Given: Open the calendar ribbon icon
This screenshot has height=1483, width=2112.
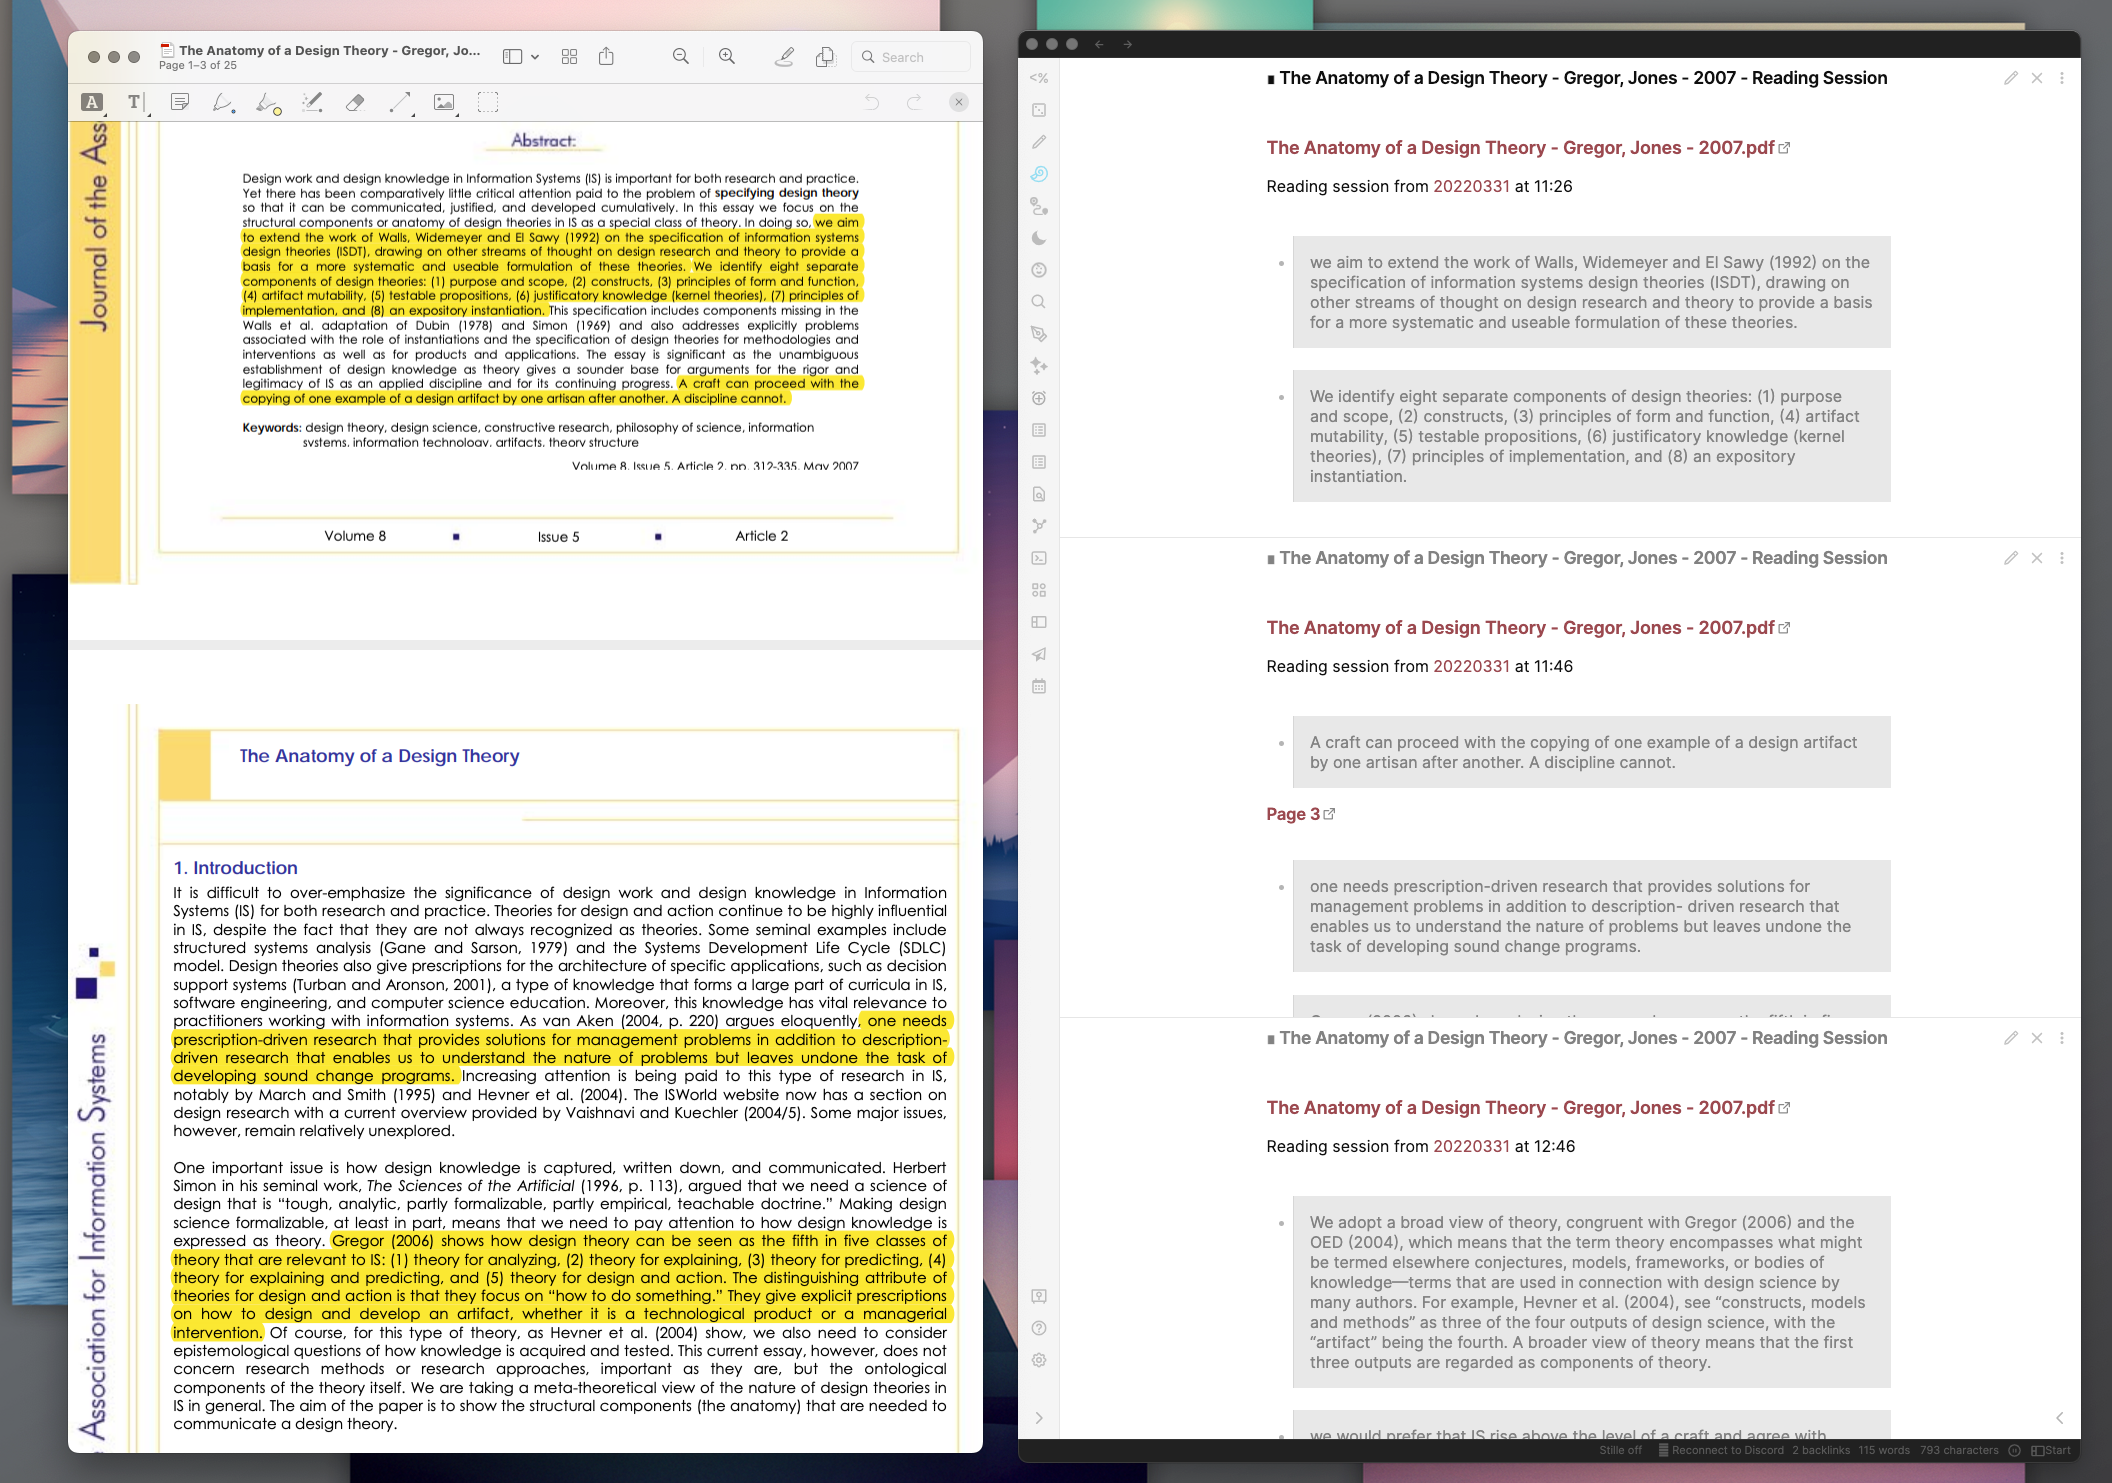Looking at the screenshot, I should click(1039, 686).
